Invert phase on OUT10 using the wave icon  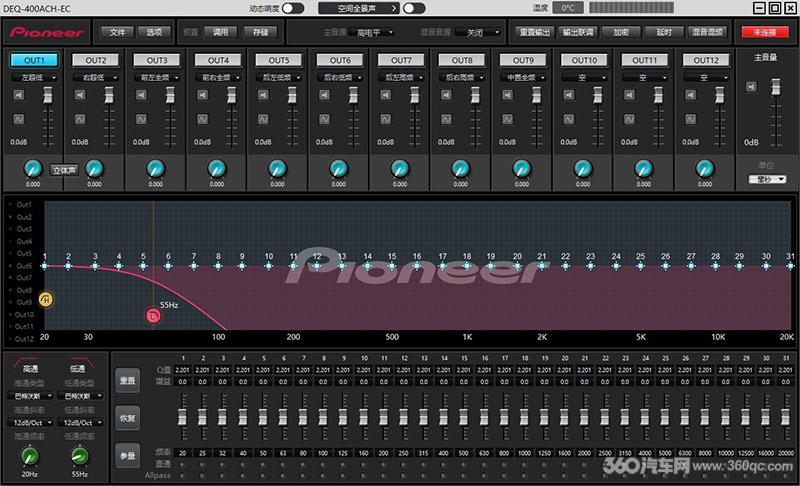[569, 119]
